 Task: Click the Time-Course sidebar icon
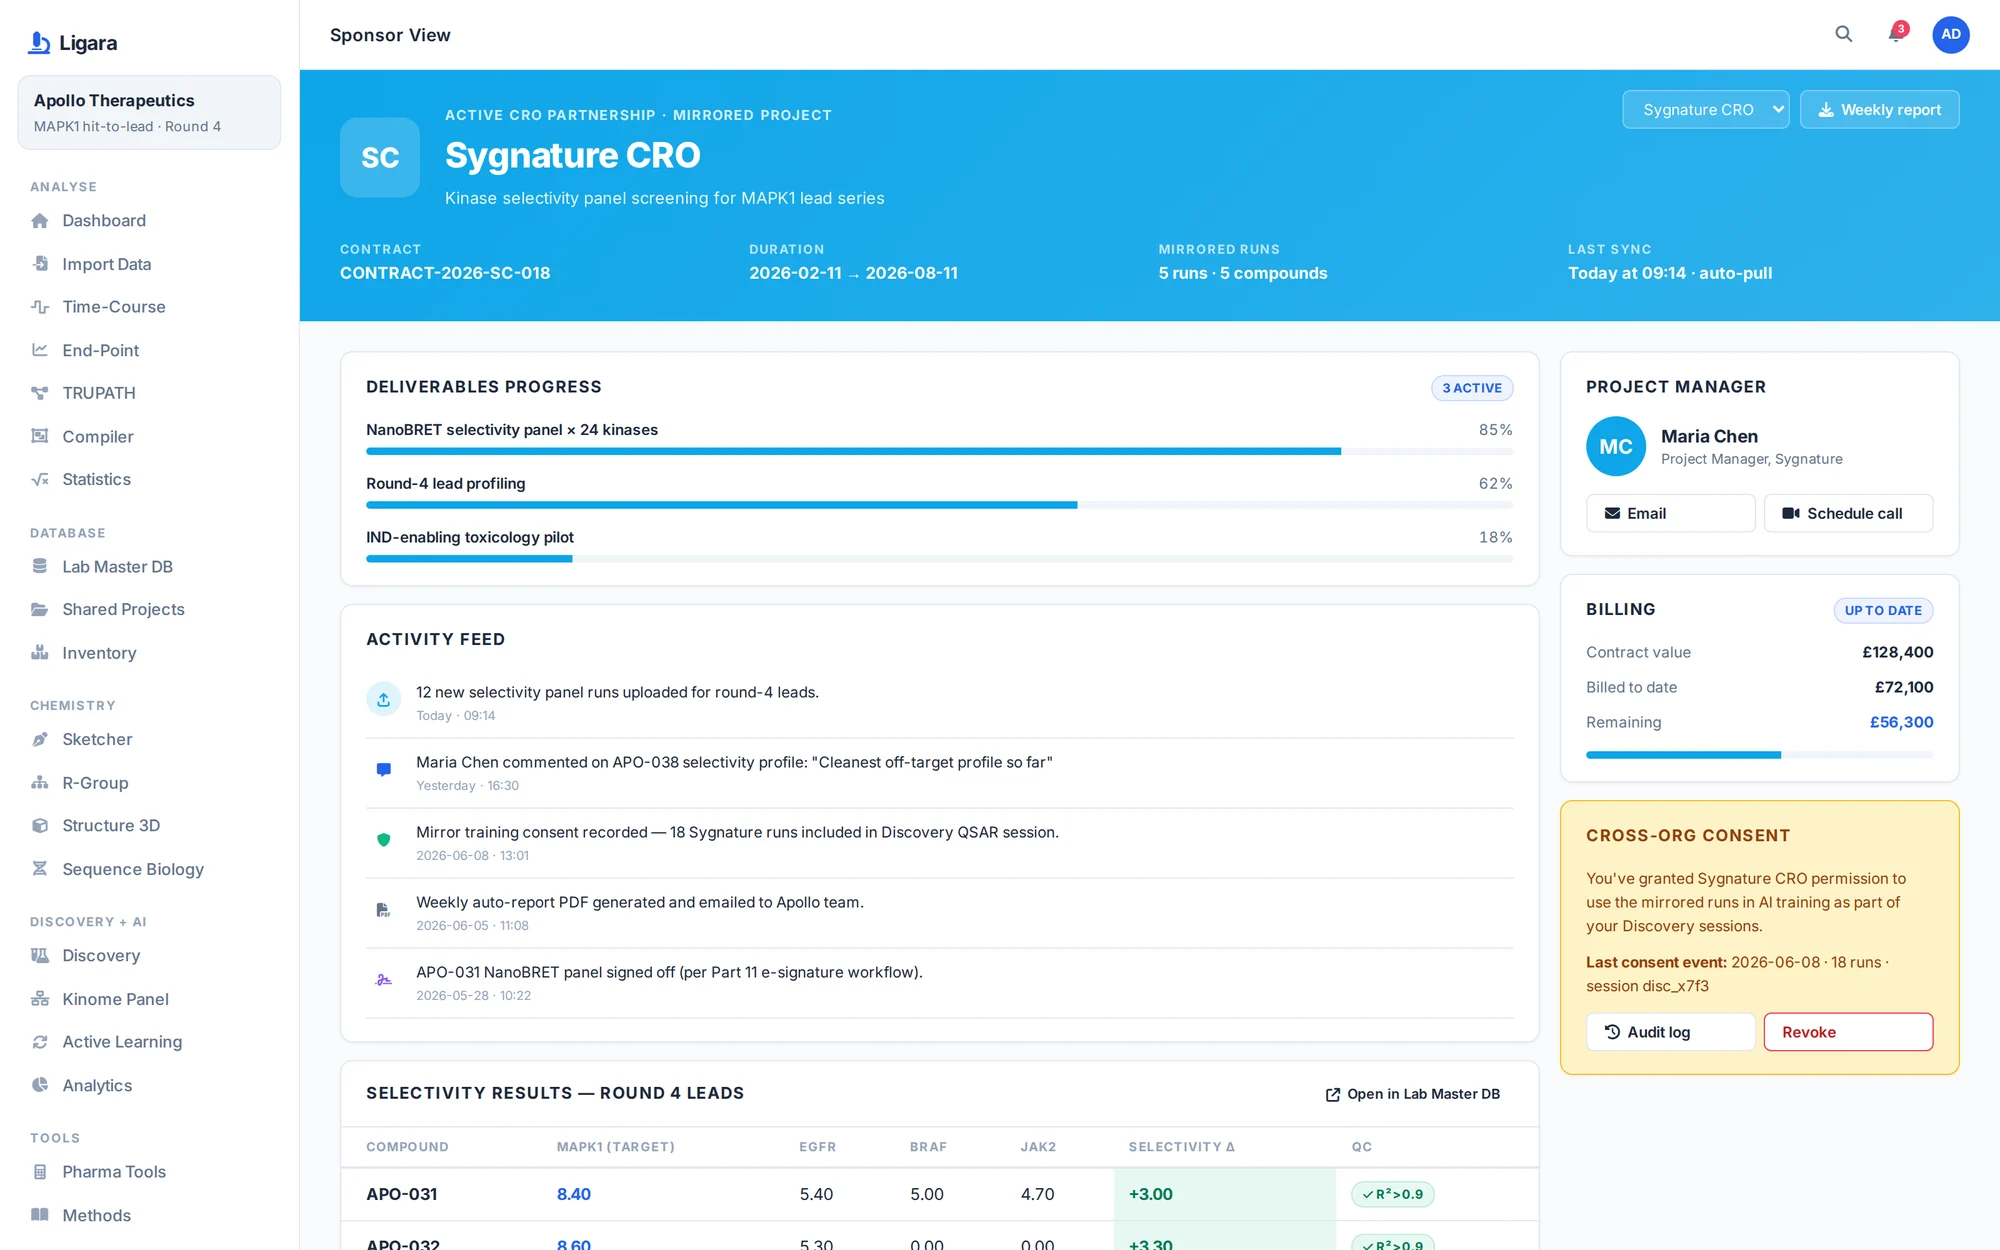[x=40, y=307]
